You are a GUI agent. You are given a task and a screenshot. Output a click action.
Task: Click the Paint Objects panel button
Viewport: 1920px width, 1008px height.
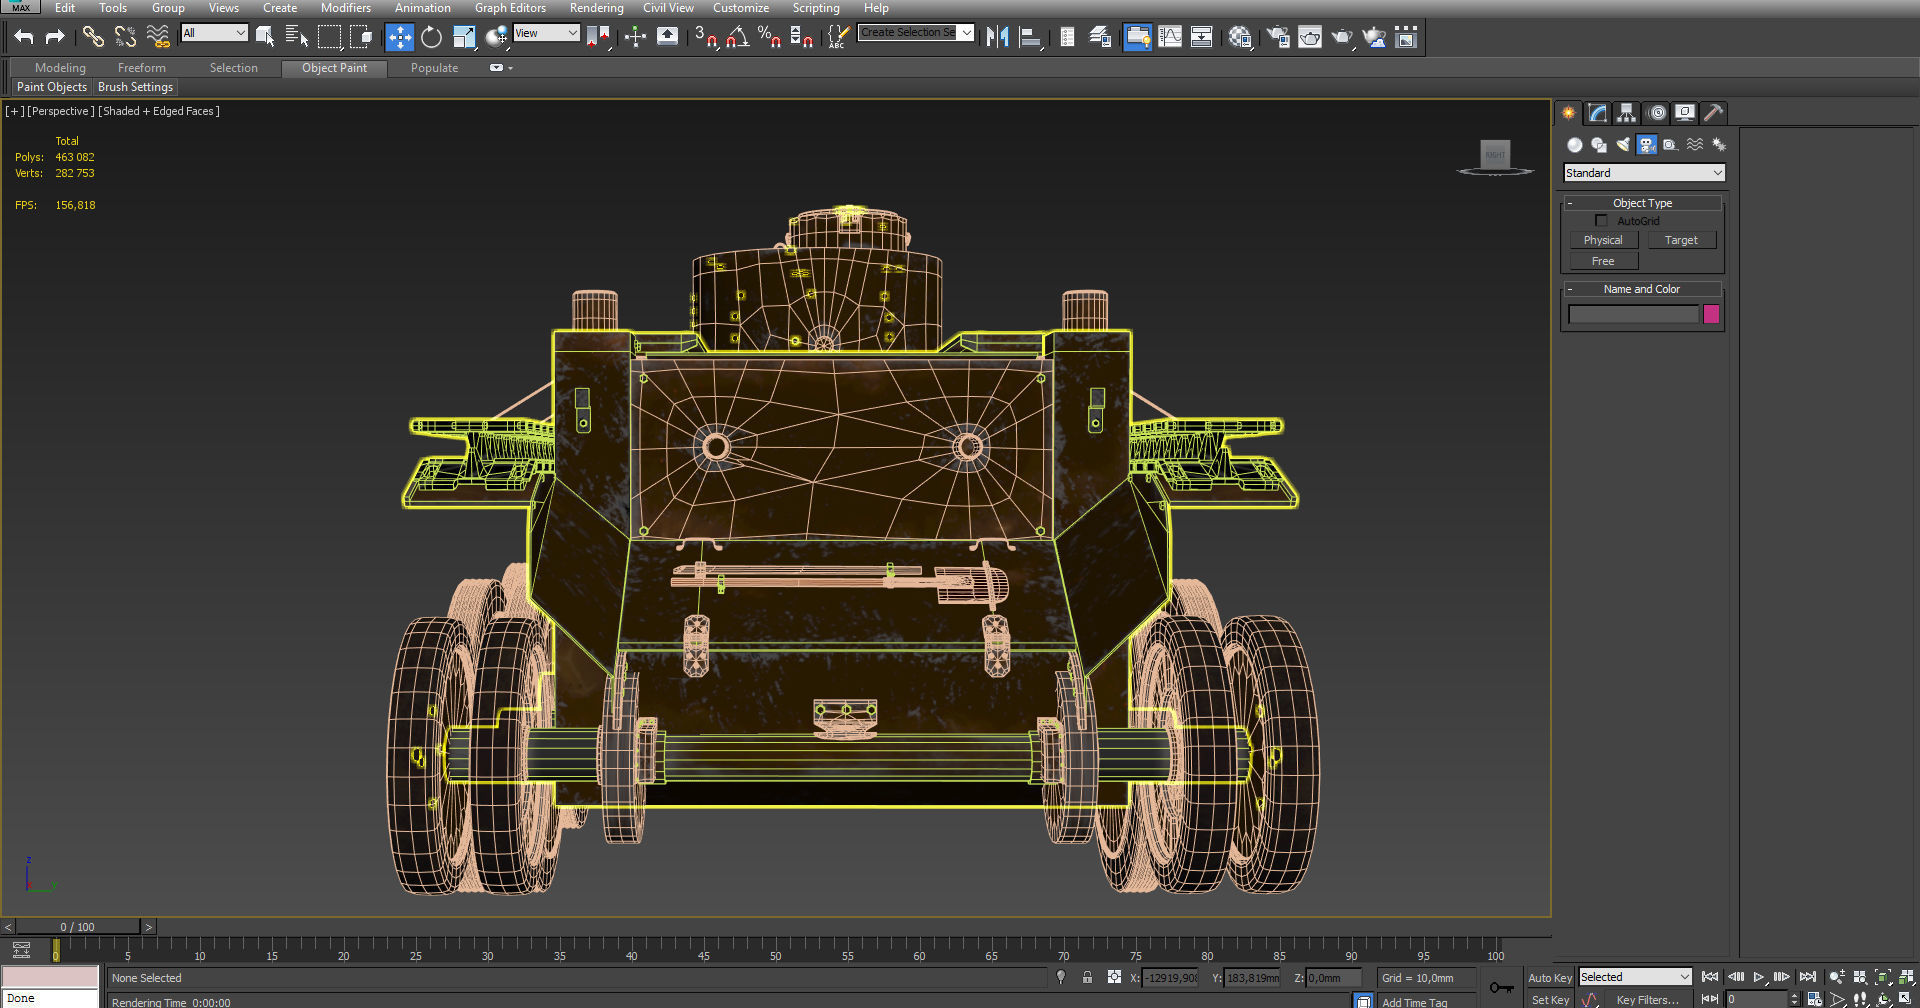[x=52, y=87]
